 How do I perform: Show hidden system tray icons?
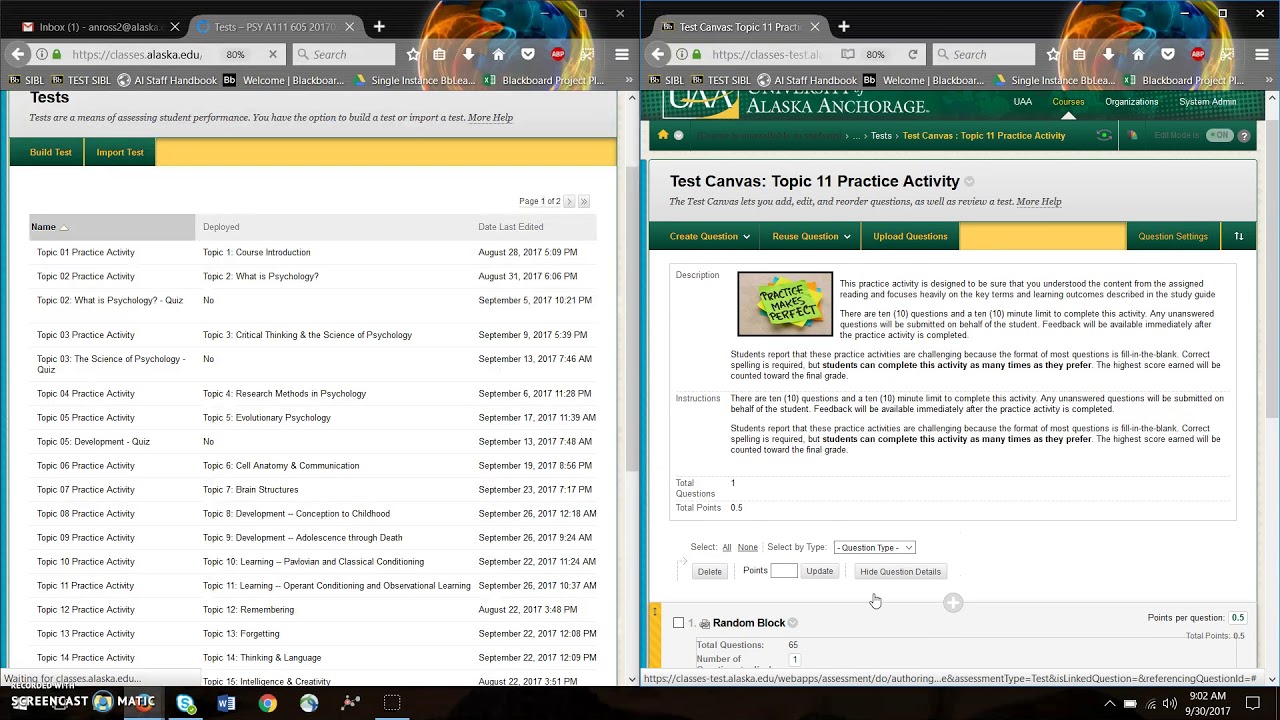1109,703
